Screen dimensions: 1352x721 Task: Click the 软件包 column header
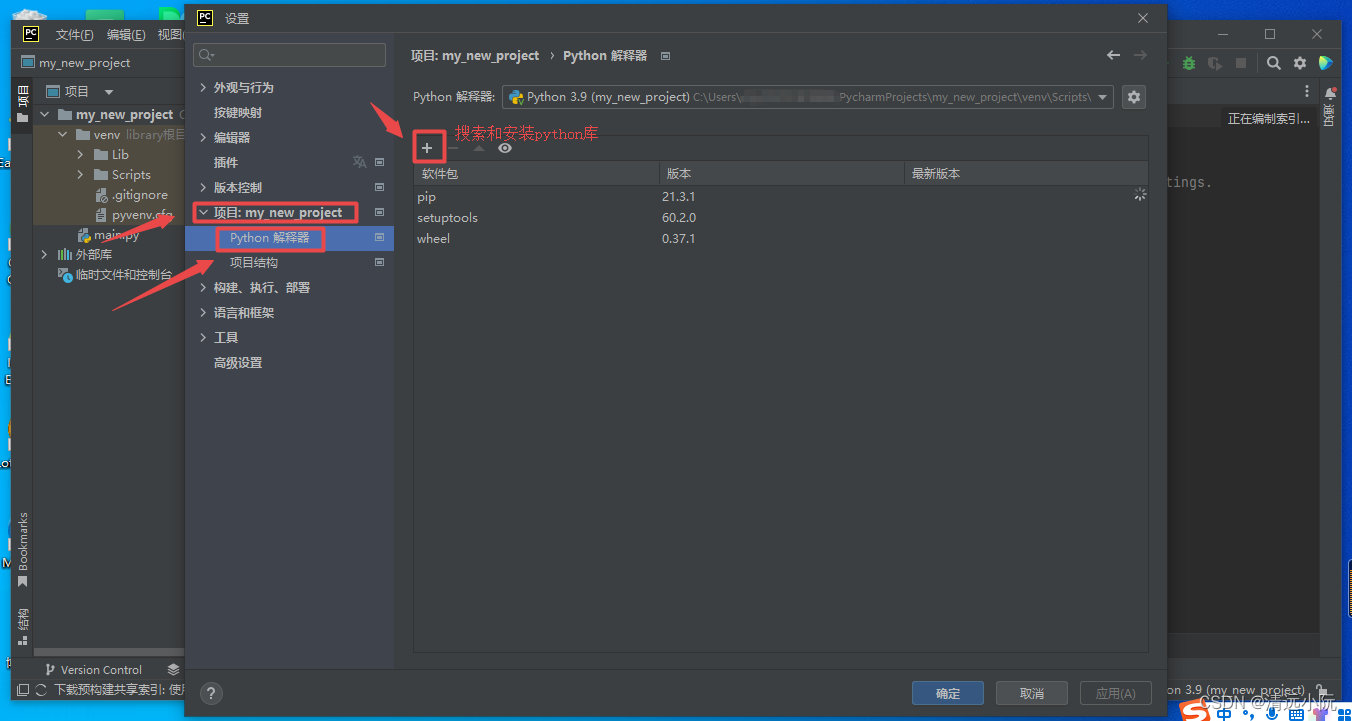(x=536, y=174)
